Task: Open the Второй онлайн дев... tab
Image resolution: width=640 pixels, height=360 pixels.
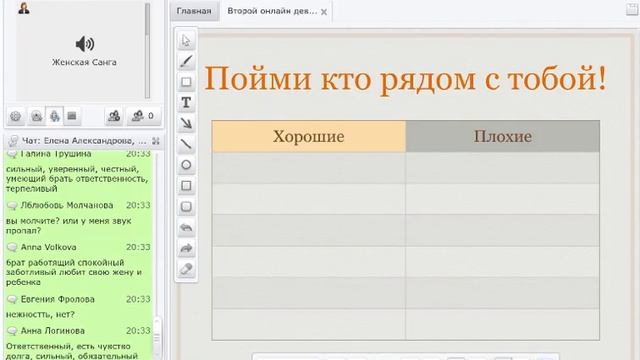Action: (272, 11)
